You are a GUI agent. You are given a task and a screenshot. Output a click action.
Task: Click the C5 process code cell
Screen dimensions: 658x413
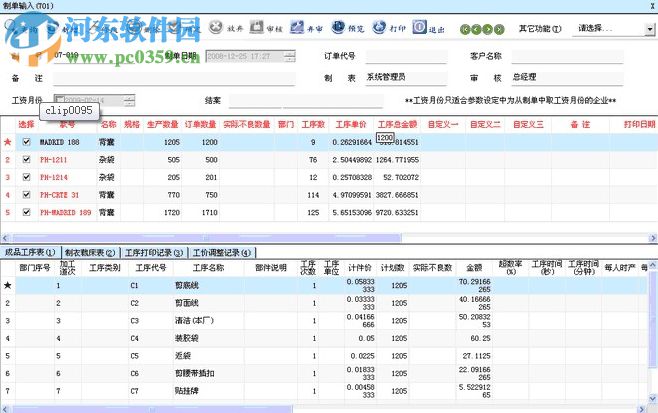point(151,356)
